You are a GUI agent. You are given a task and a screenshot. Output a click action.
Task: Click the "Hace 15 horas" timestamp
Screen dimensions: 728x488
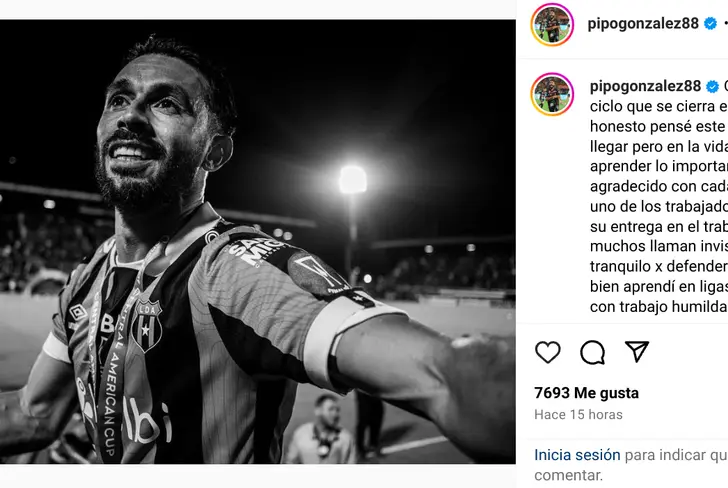click(578, 414)
